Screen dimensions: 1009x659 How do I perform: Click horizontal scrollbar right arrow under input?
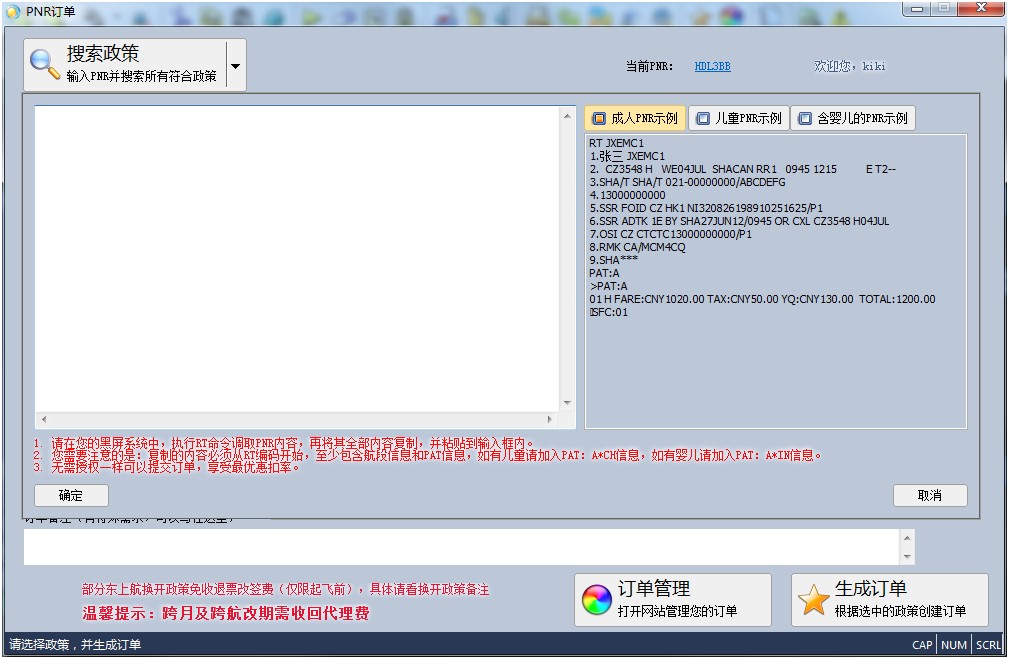pos(549,420)
